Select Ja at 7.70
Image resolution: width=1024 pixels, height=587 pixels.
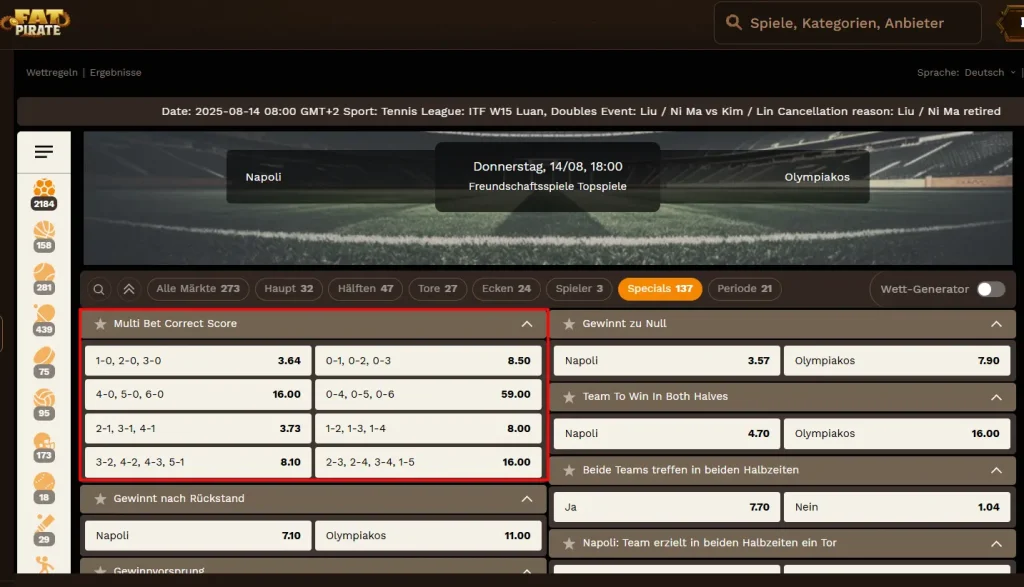pyautogui.click(x=667, y=507)
